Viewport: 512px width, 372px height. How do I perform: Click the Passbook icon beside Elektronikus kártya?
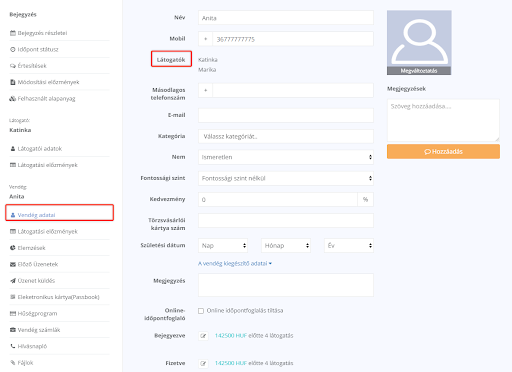pos(13,297)
